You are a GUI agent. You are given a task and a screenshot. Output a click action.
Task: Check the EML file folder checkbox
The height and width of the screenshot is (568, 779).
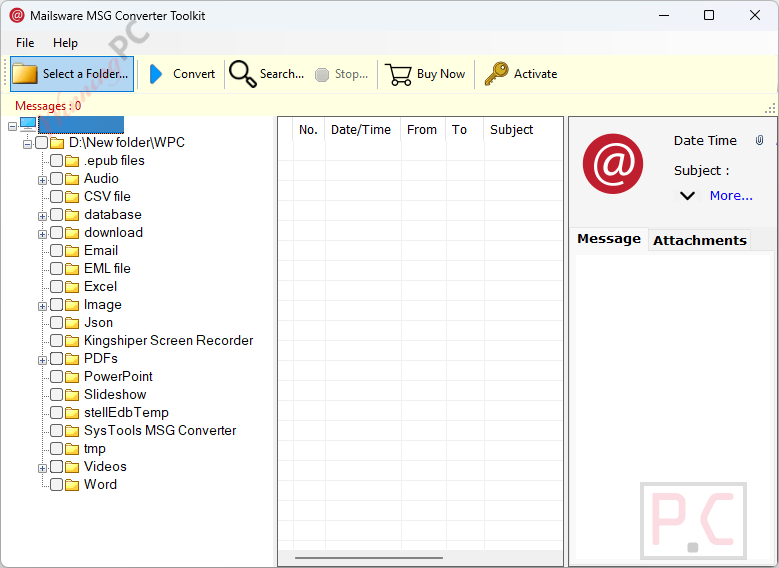coord(57,268)
